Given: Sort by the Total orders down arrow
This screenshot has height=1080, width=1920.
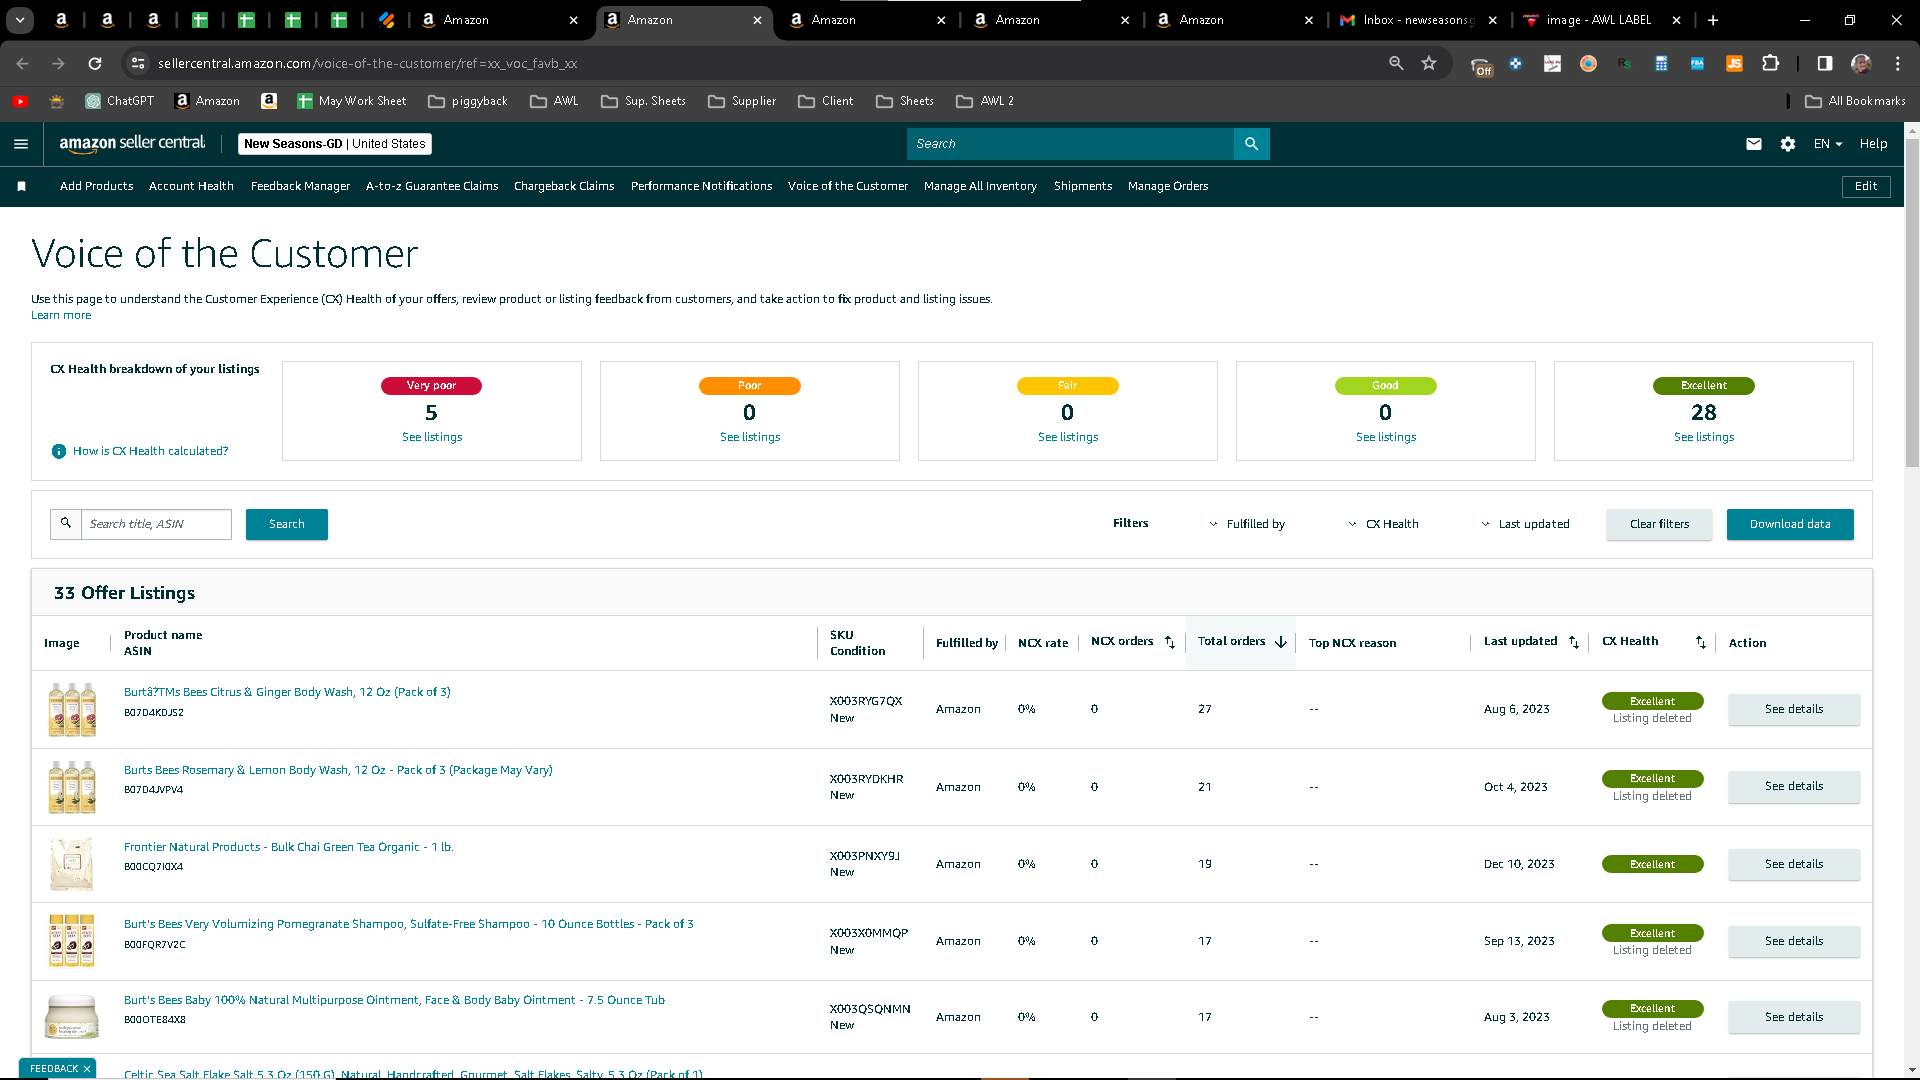Looking at the screenshot, I should [x=1281, y=642].
